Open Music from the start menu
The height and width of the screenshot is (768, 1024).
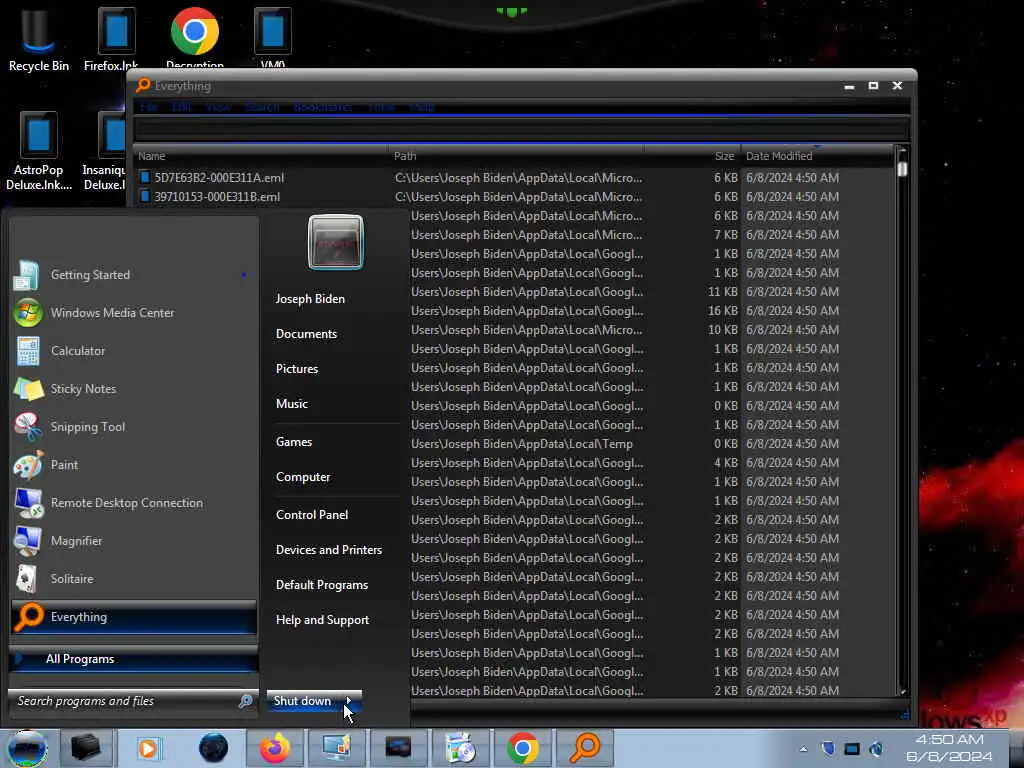click(x=292, y=404)
